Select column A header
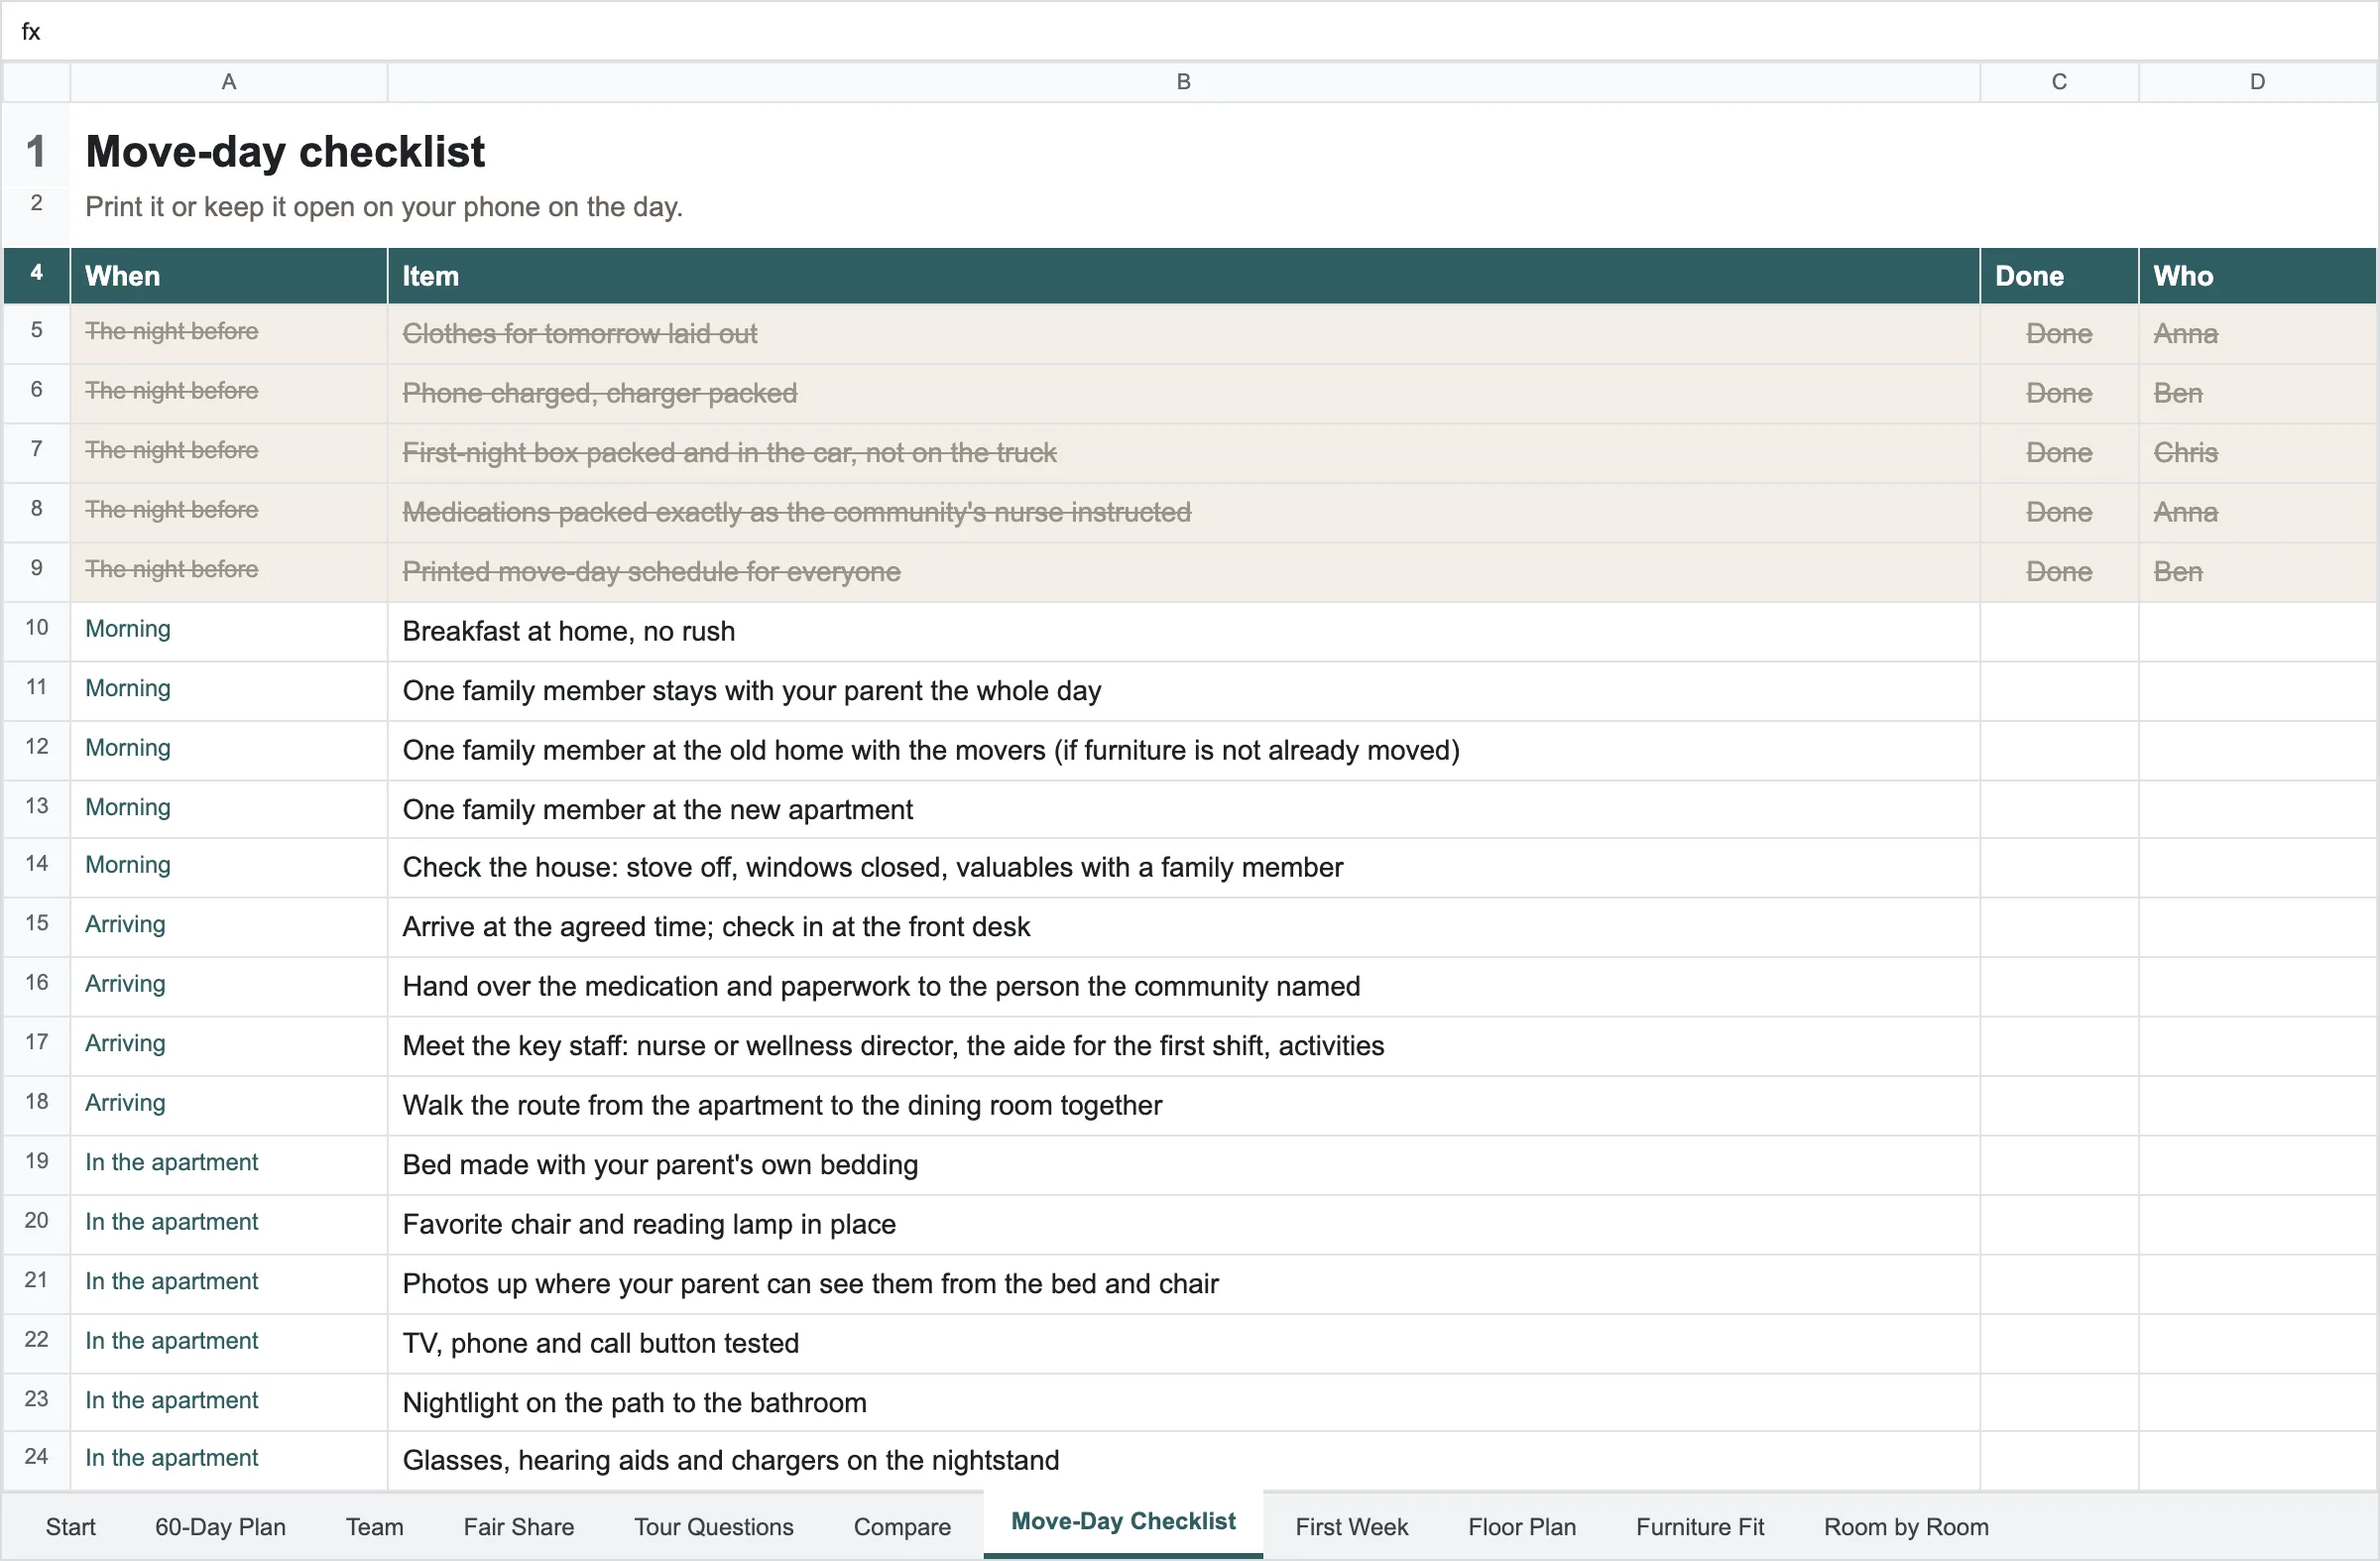The image size is (2380, 1561). click(x=229, y=82)
